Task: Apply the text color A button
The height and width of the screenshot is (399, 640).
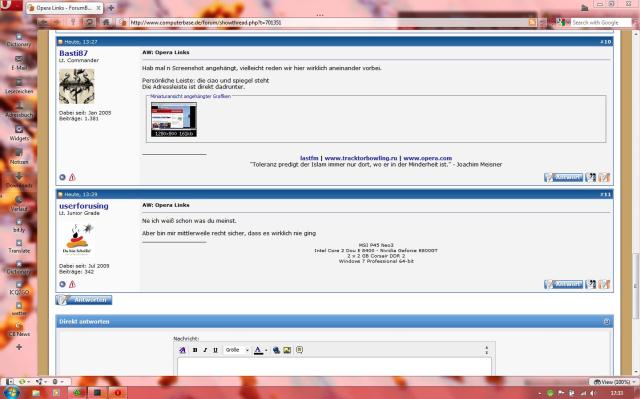Action: point(258,350)
